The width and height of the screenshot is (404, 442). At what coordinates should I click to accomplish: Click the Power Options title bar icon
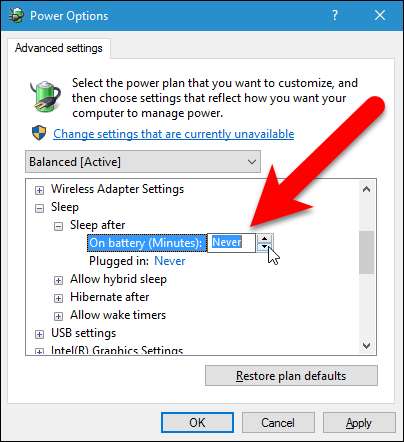click(x=16, y=16)
